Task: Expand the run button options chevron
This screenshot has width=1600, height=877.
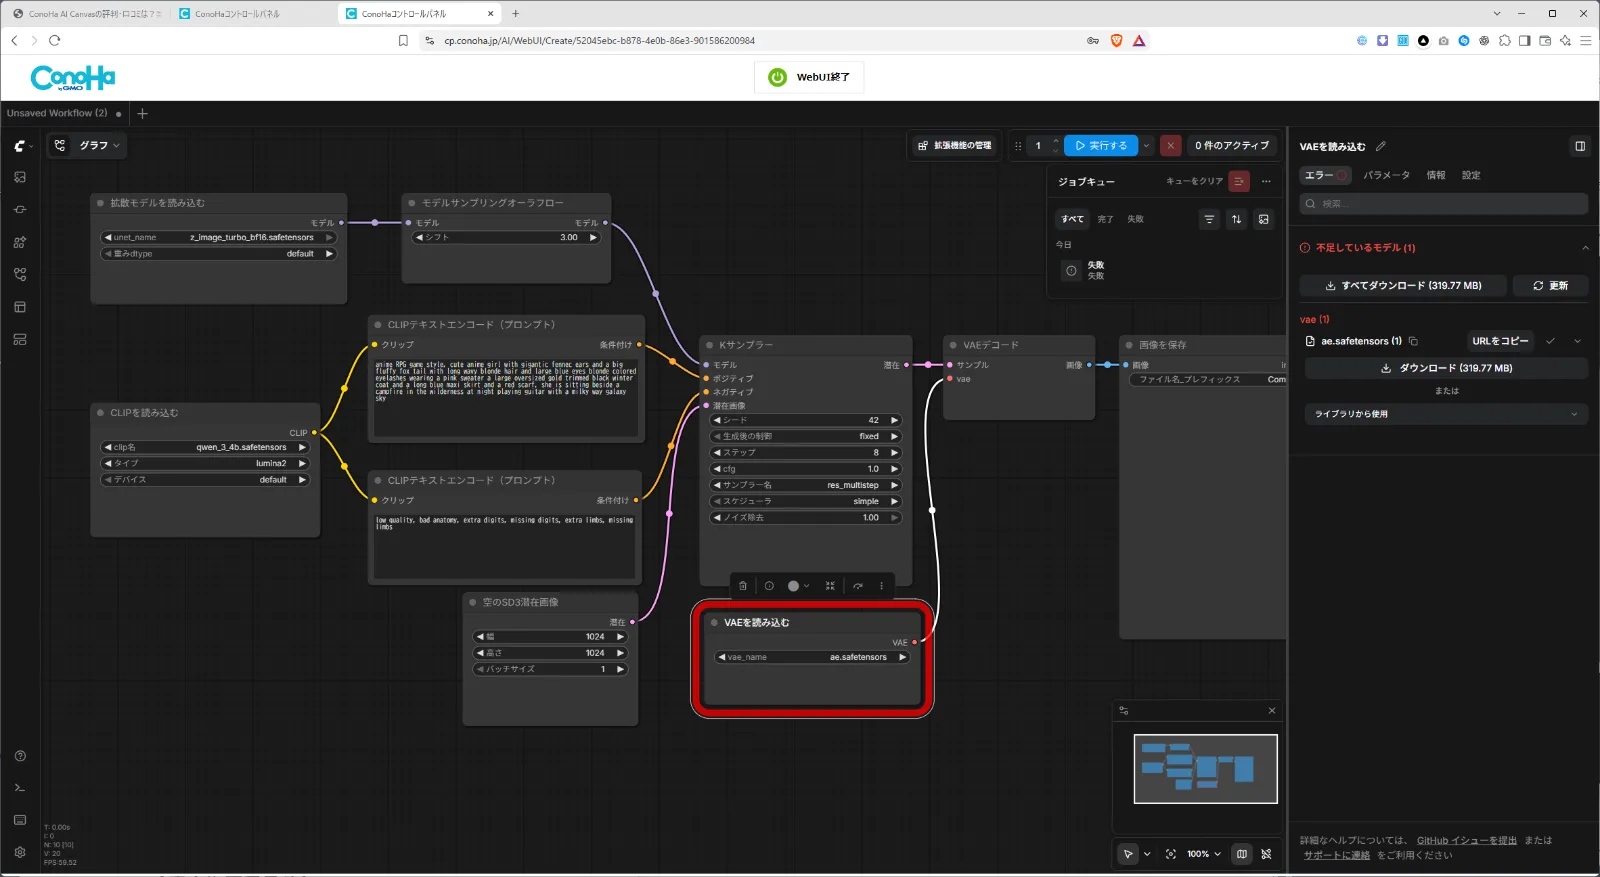Action: pos(1146,145)
